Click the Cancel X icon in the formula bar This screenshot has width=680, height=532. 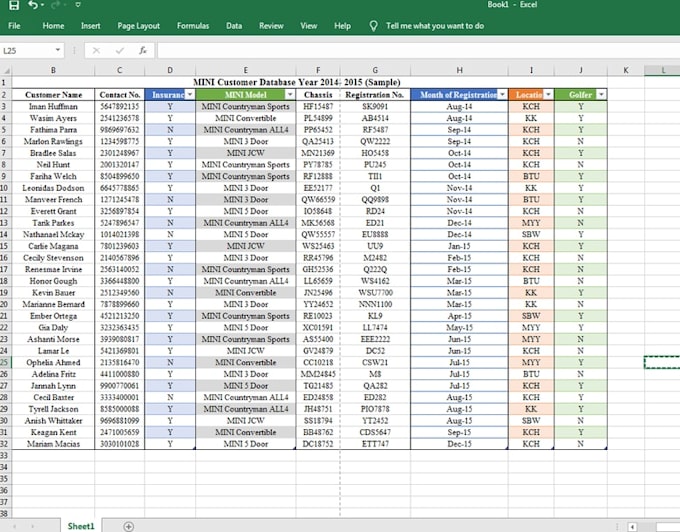pos(96,51)
